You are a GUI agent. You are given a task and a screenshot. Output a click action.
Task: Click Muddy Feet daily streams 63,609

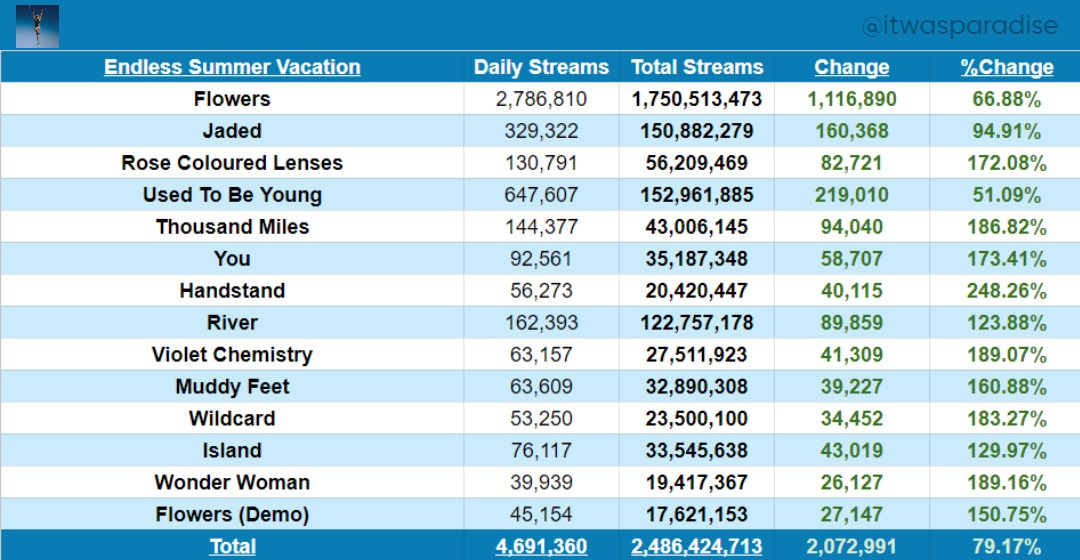(x=541, y=386)
